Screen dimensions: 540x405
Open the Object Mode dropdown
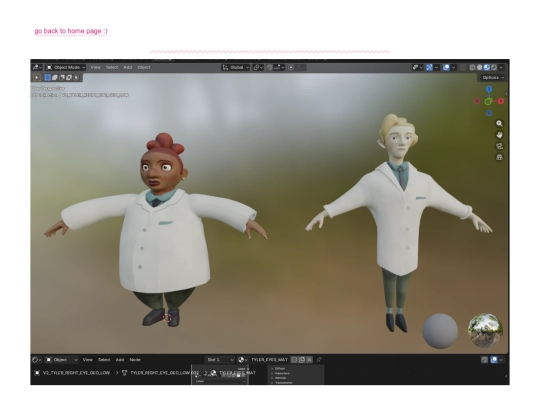[65, 68]
